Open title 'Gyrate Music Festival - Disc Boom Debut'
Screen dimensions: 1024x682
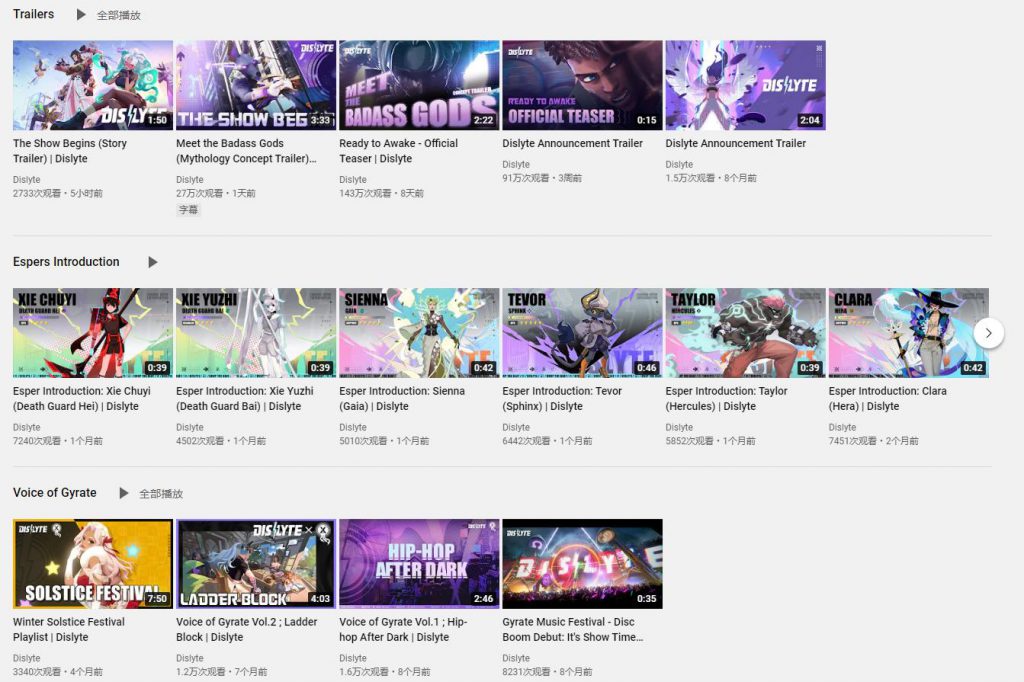click(x=573, y=629)
